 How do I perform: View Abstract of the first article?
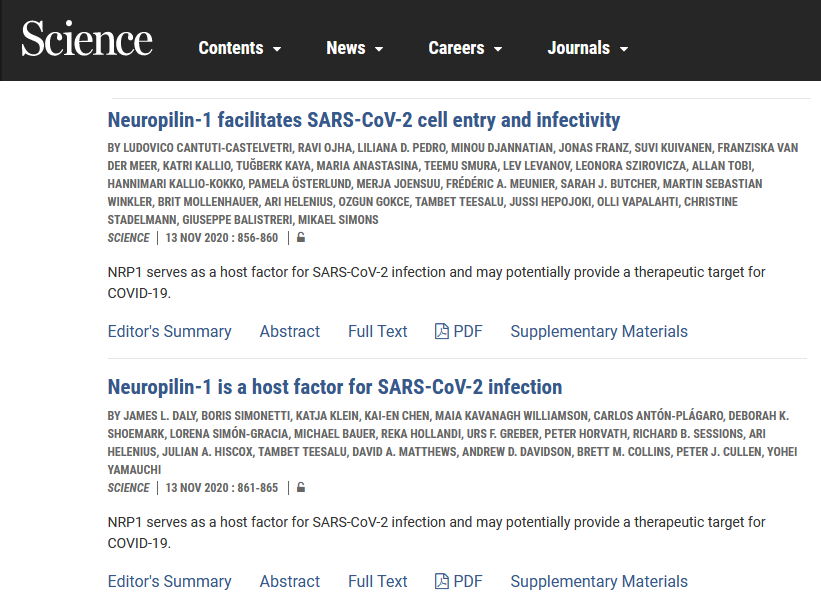(290, 331)
